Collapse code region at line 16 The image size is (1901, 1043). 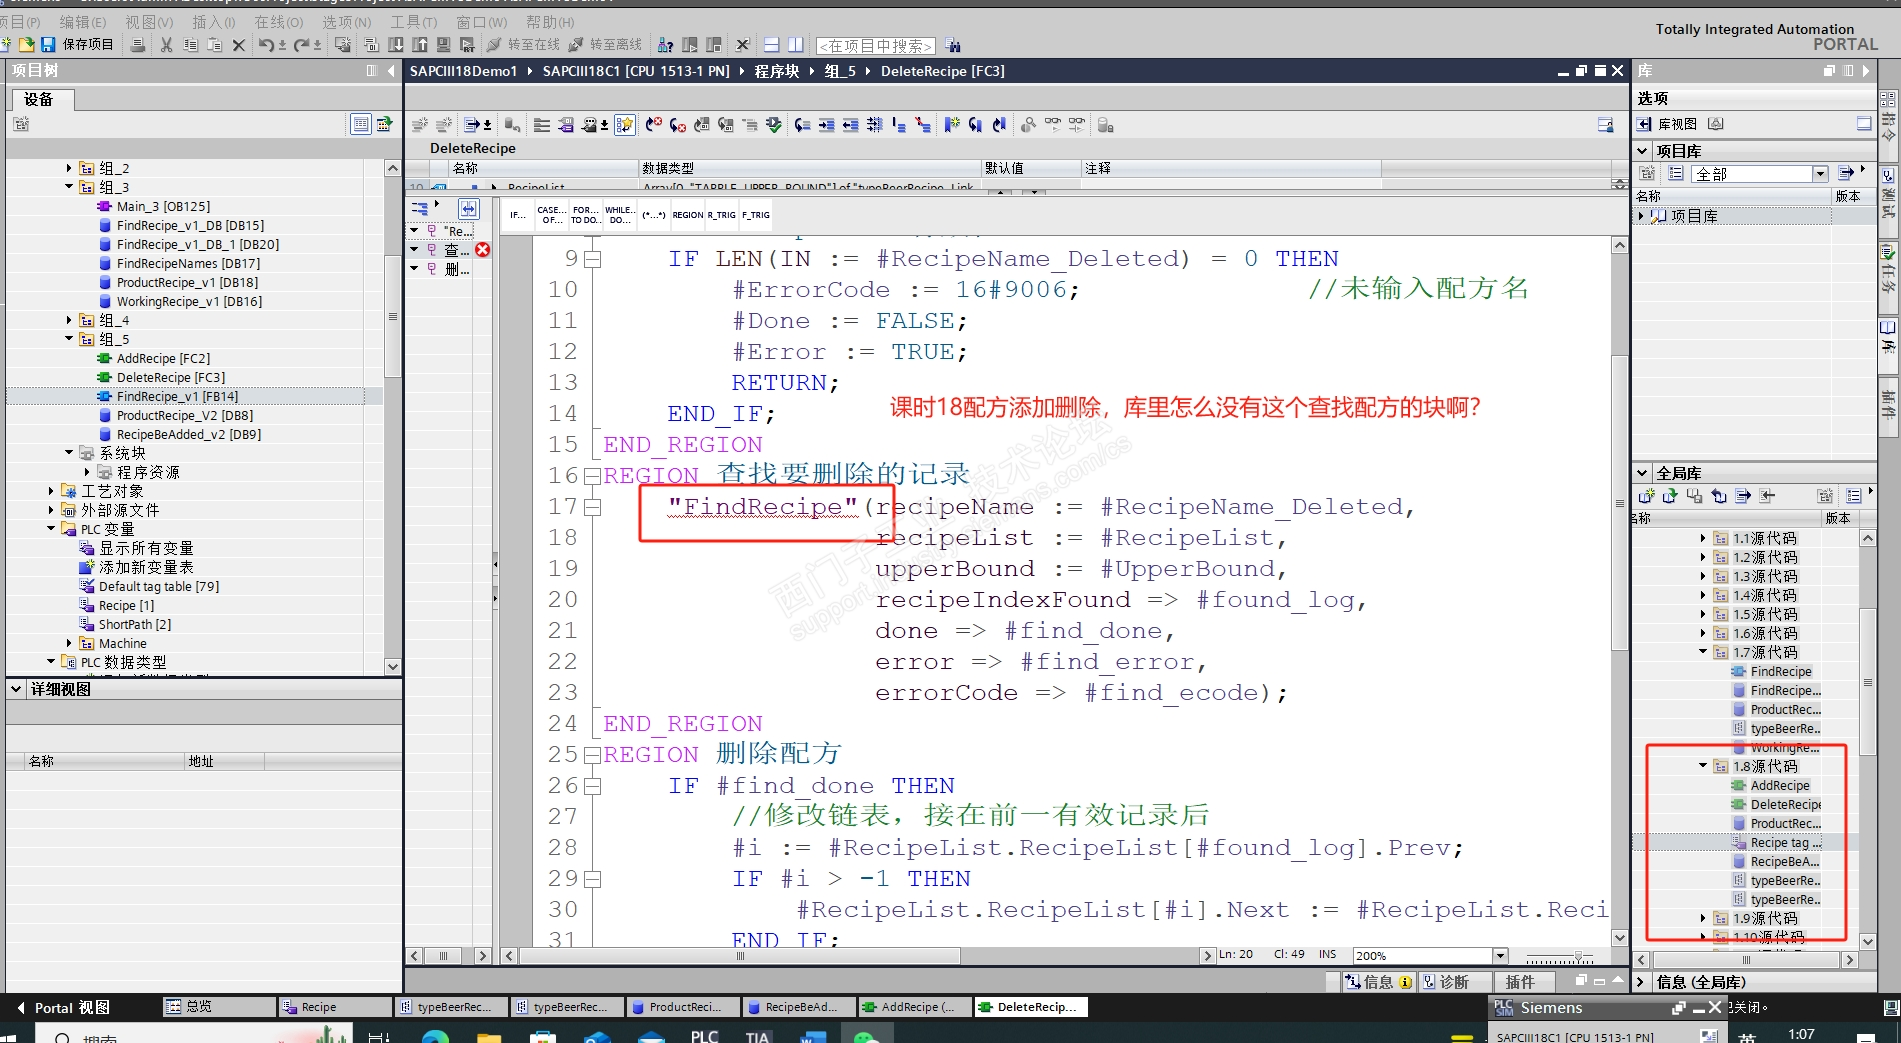click(592, 476)
